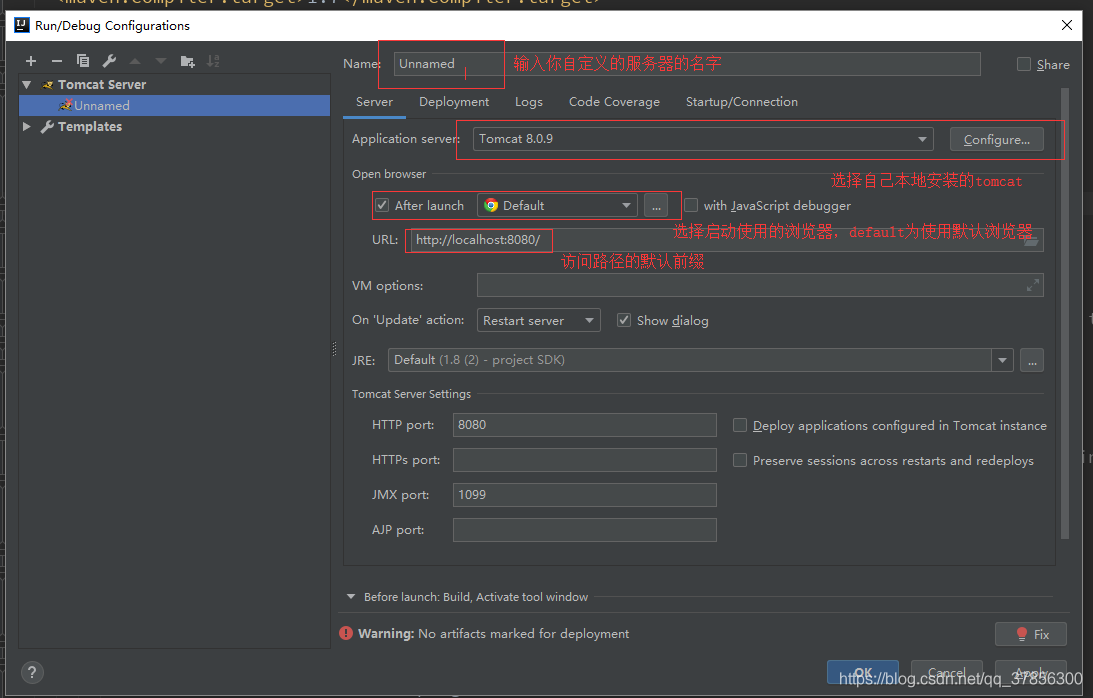Move the configuration down with the down arrow

(x=161, y=61)
